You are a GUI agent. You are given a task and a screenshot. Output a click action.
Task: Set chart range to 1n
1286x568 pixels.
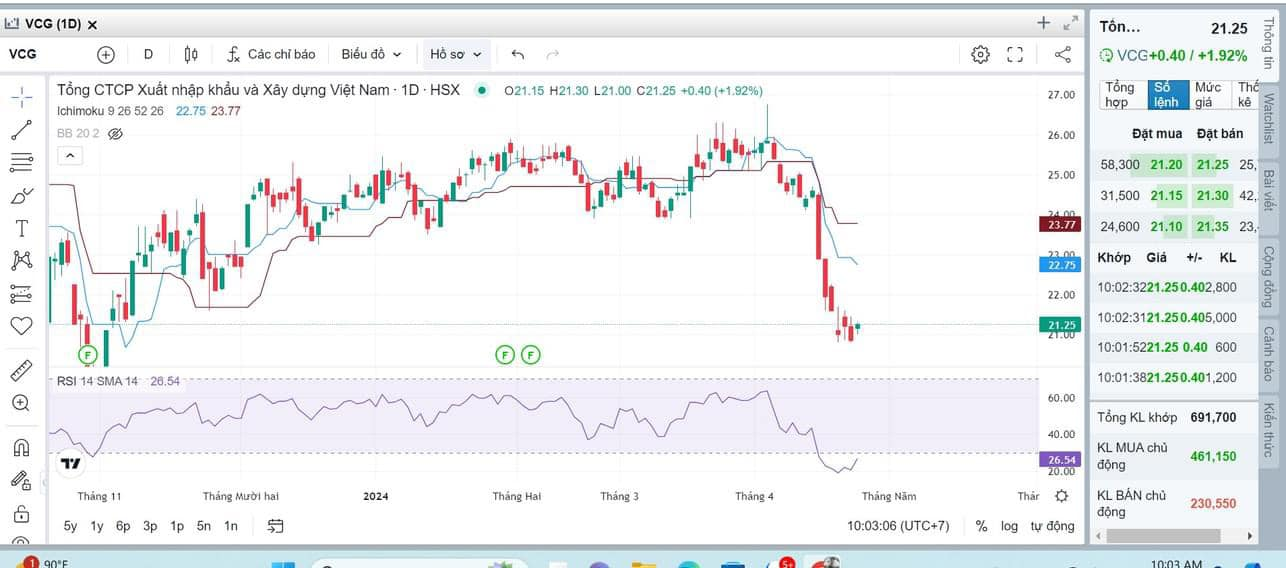(x=231, y=525)
